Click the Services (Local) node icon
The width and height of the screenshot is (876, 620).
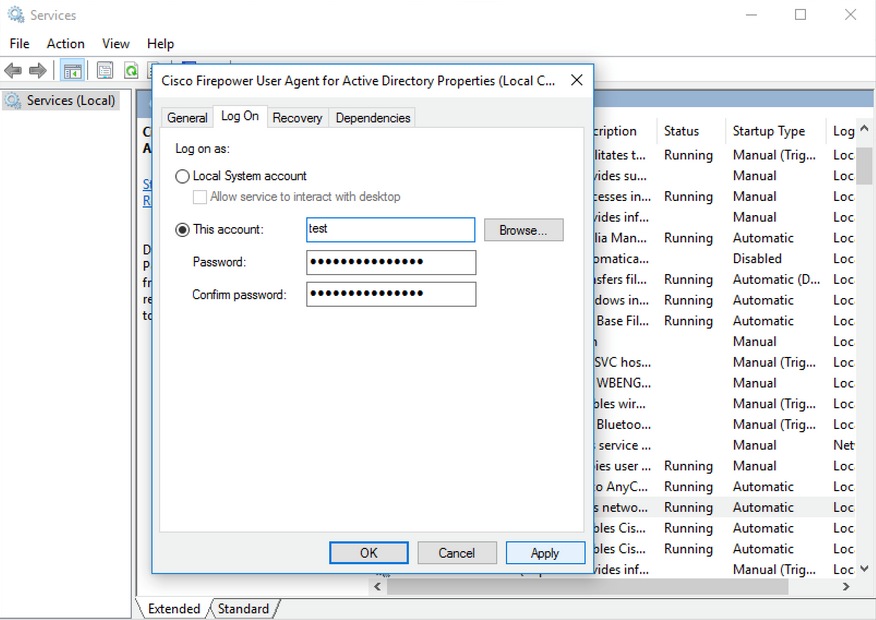pos(13,100)
